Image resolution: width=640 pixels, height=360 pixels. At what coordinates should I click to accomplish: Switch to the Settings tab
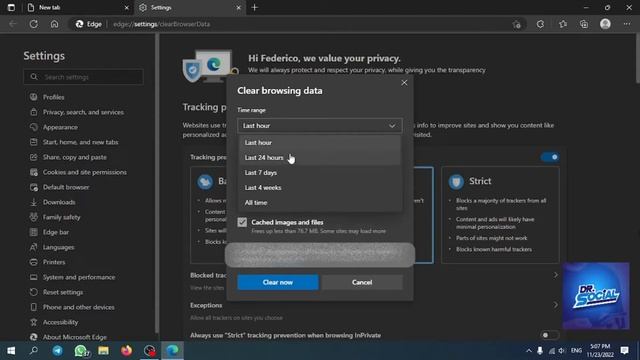pyautogui.click(x=190, y=7)
